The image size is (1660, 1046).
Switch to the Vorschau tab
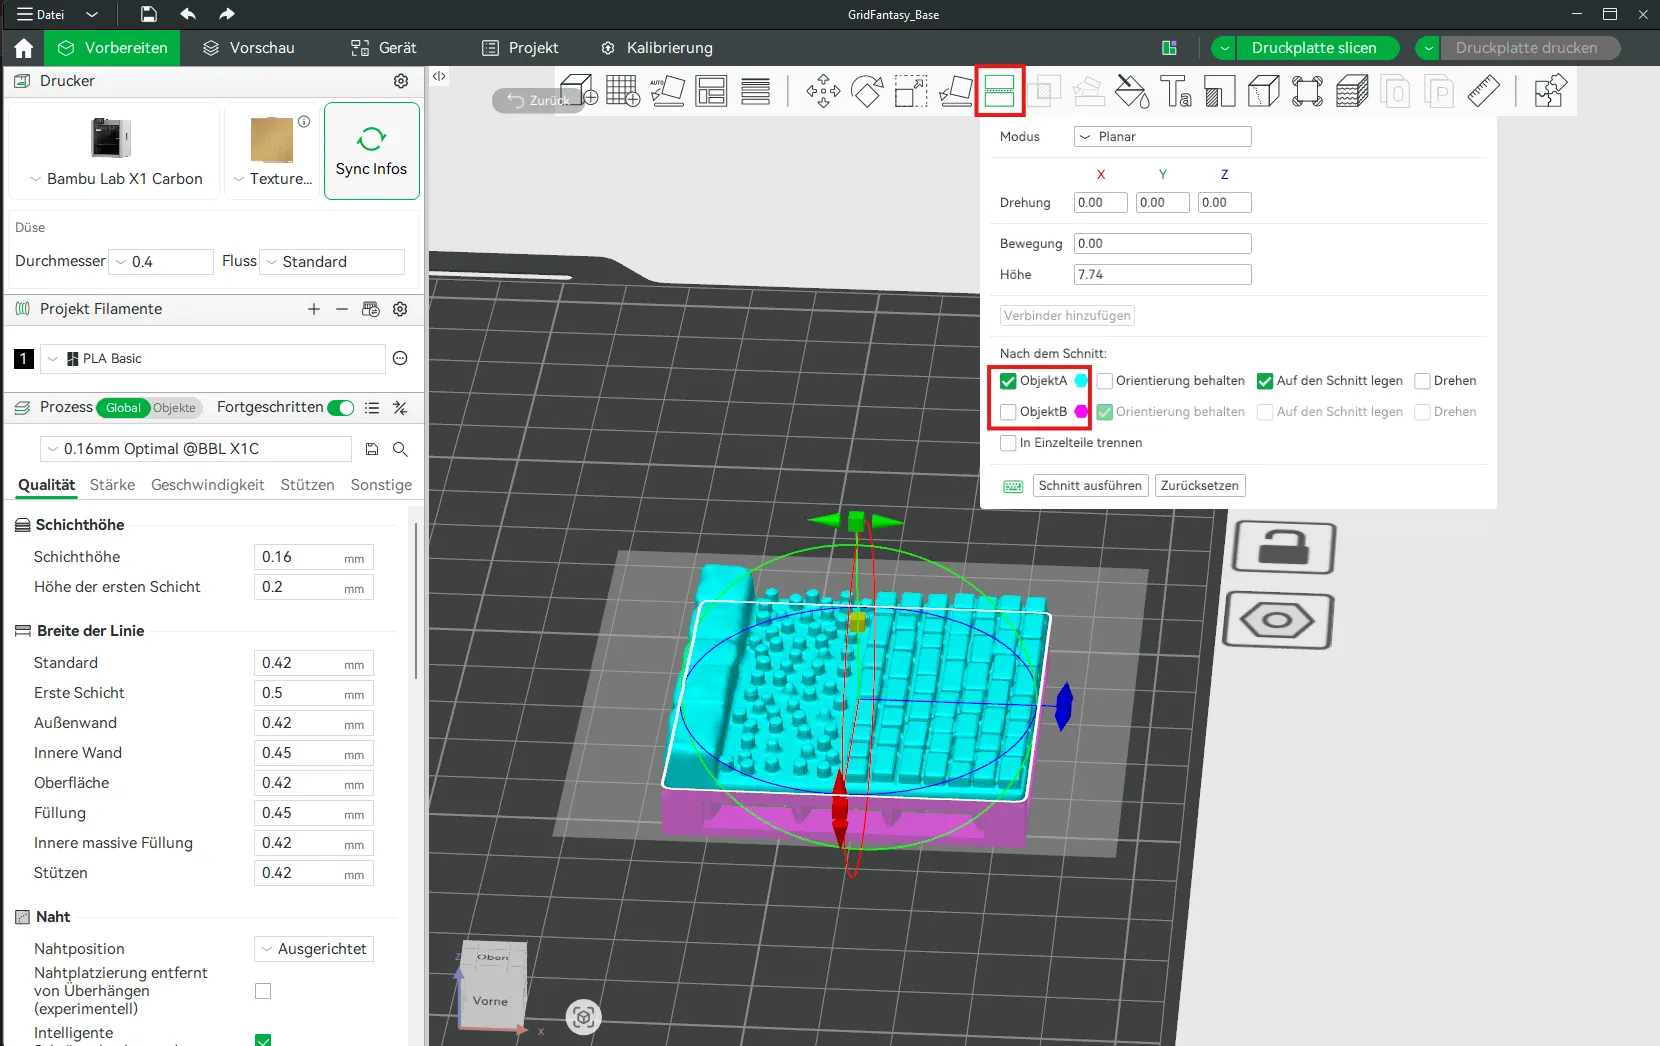tap(249, 48)
